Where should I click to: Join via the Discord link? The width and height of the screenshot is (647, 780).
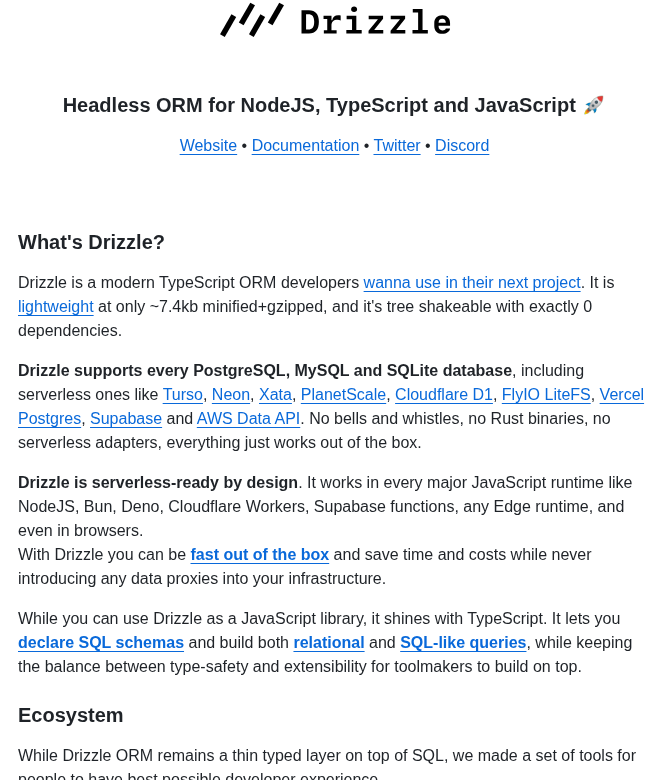[462, 146]
